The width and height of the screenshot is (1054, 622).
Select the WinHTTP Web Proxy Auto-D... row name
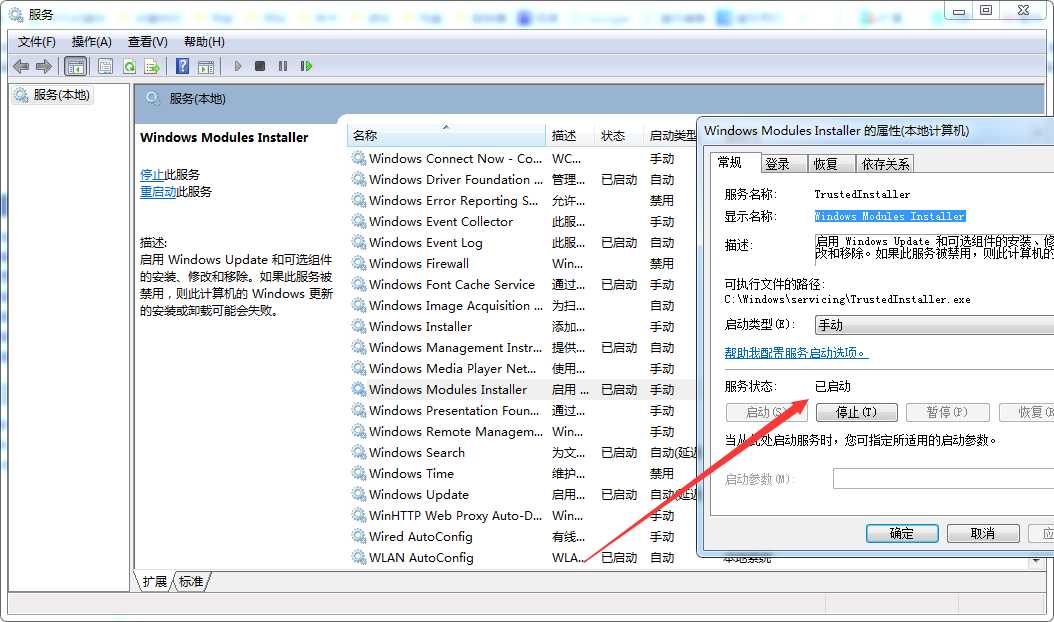click(x=455, y=515)
